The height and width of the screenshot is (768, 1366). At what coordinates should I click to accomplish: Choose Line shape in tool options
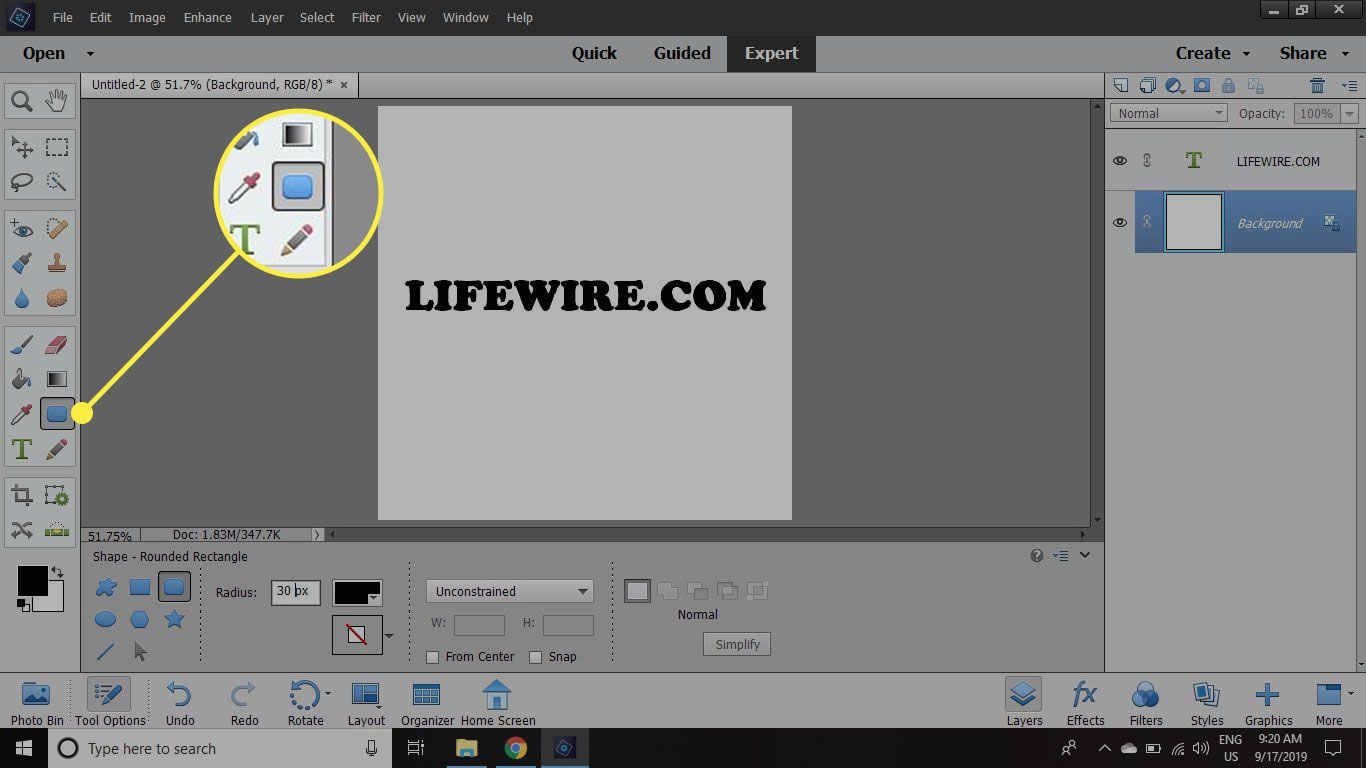point(105,652)
